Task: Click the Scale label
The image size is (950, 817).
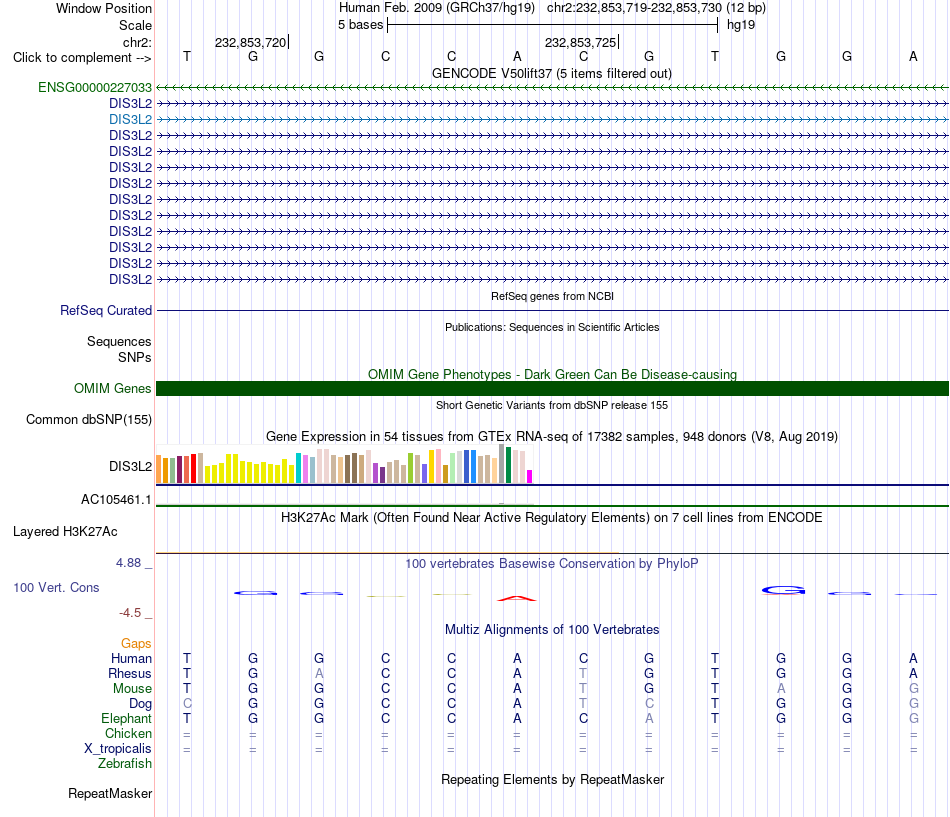Action: 135,25
